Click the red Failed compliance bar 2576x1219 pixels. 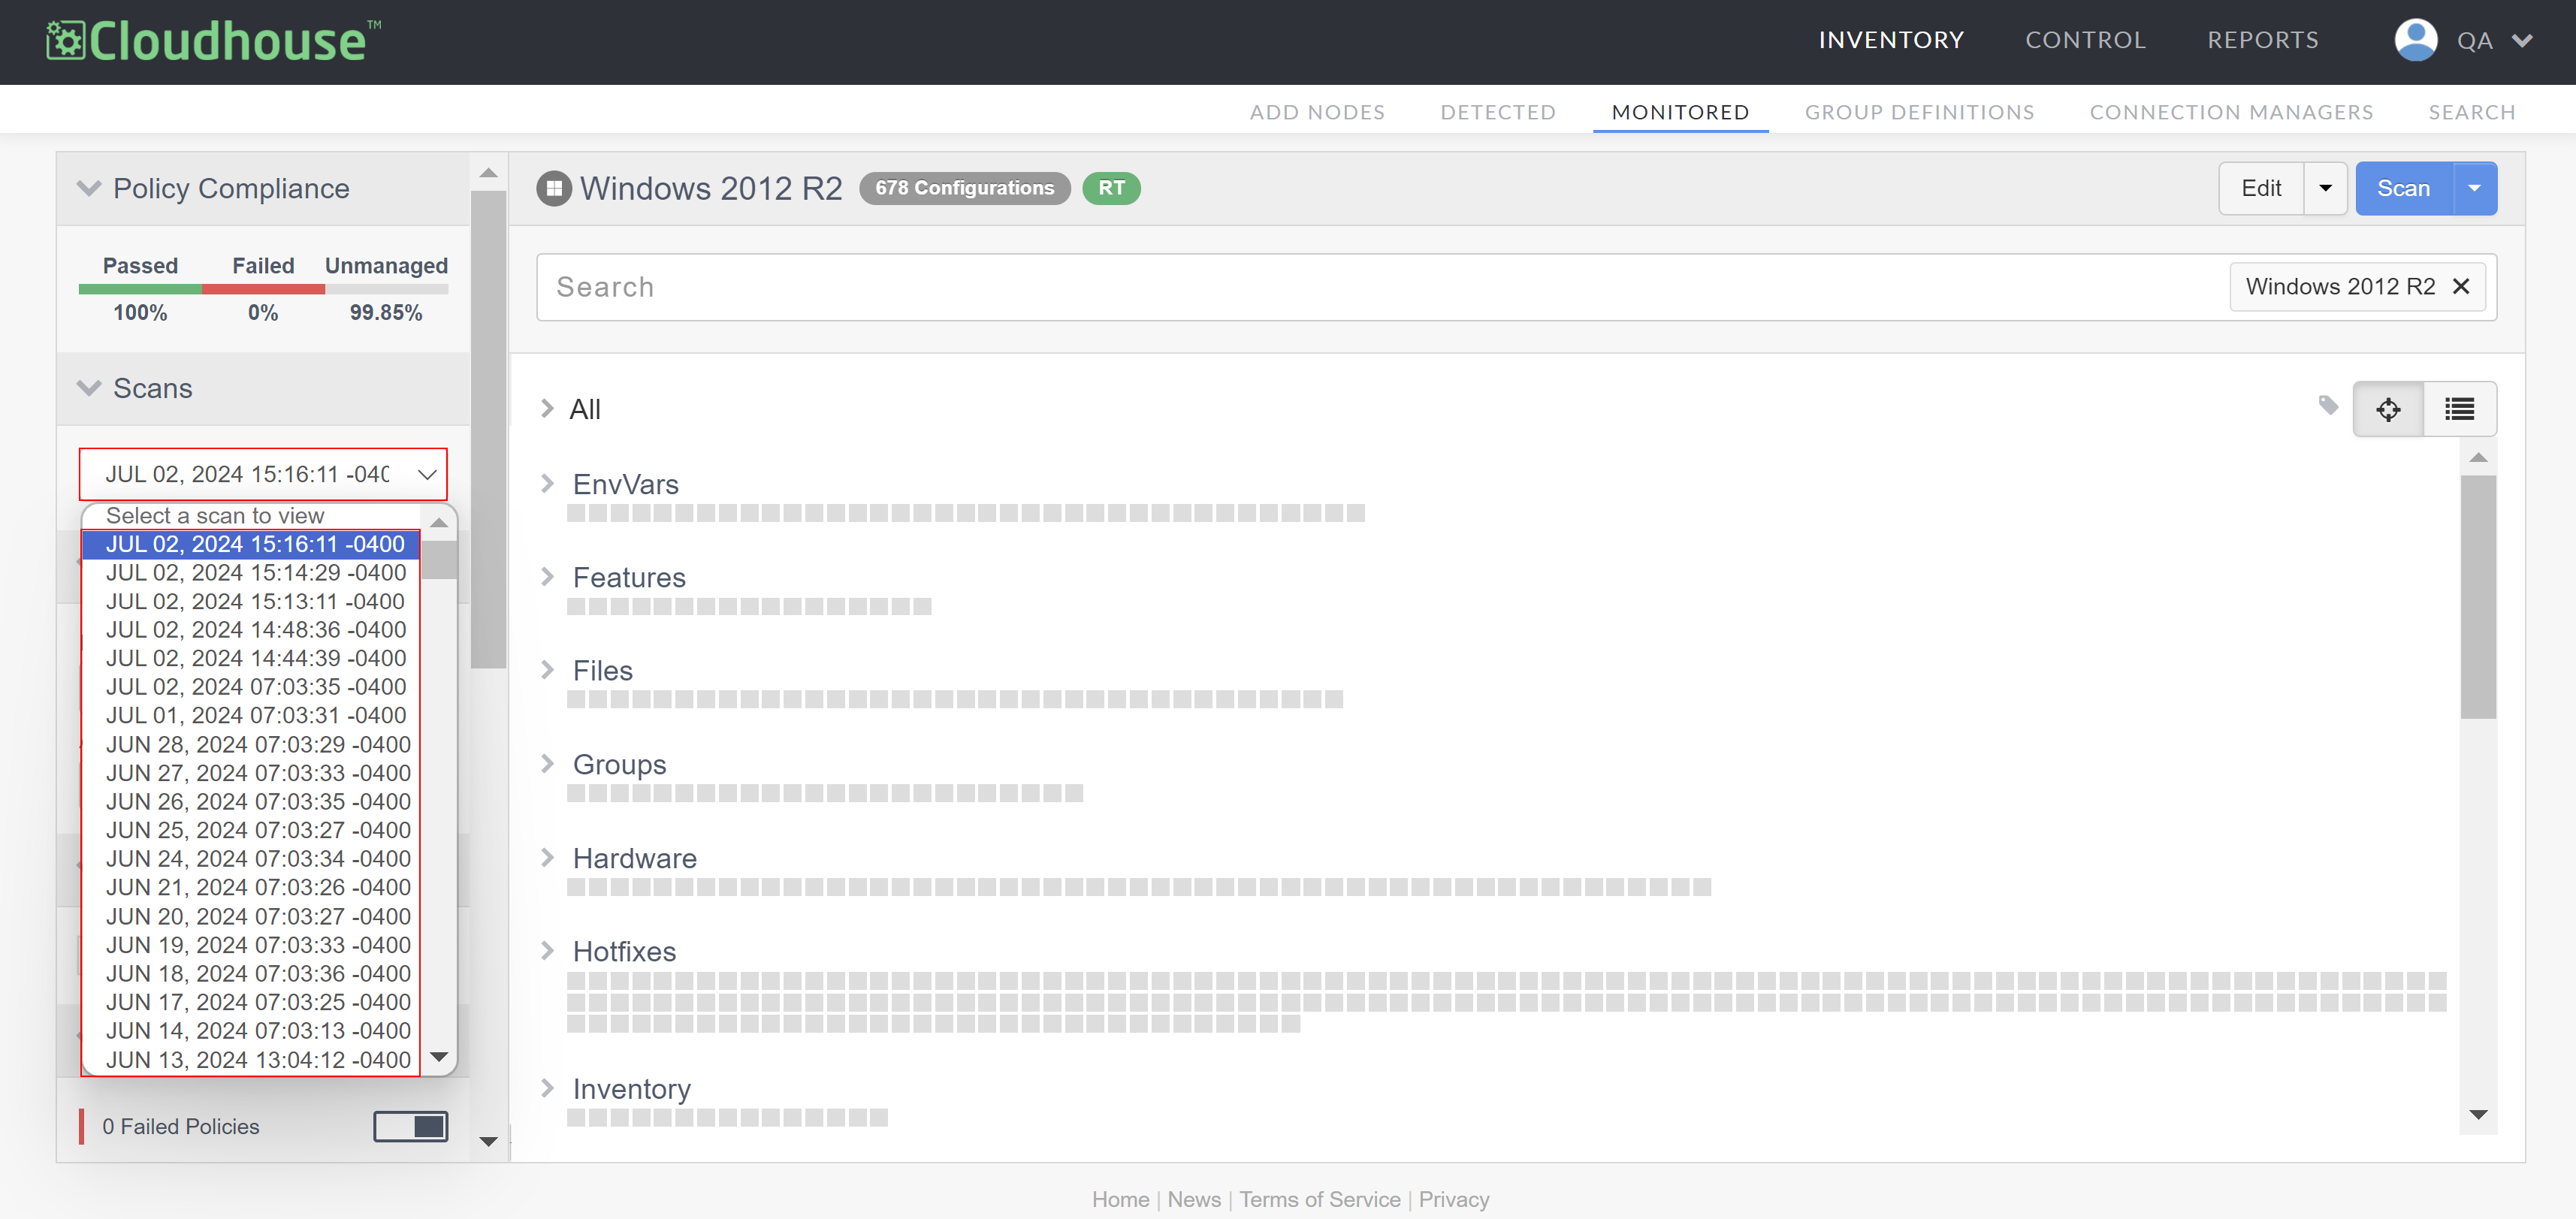263,289
